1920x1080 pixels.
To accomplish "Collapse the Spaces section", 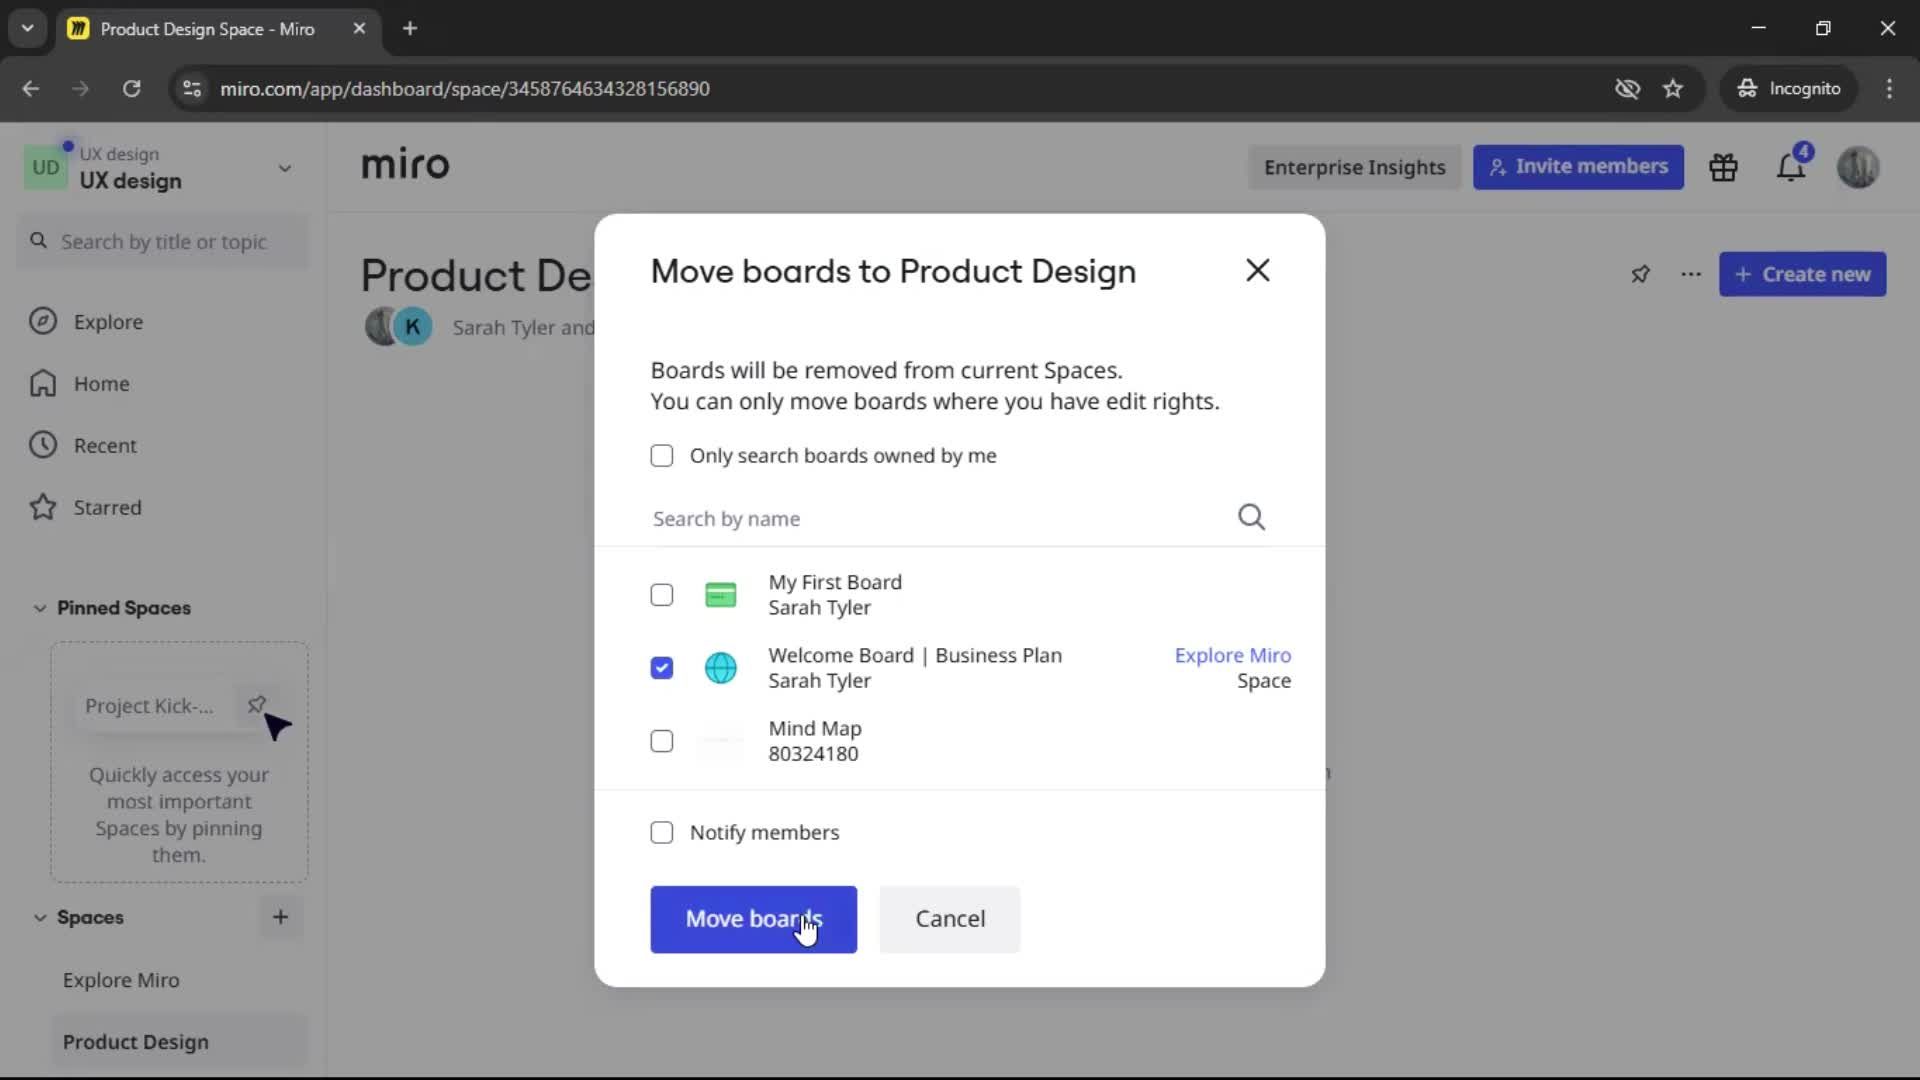I will [39, 917].
